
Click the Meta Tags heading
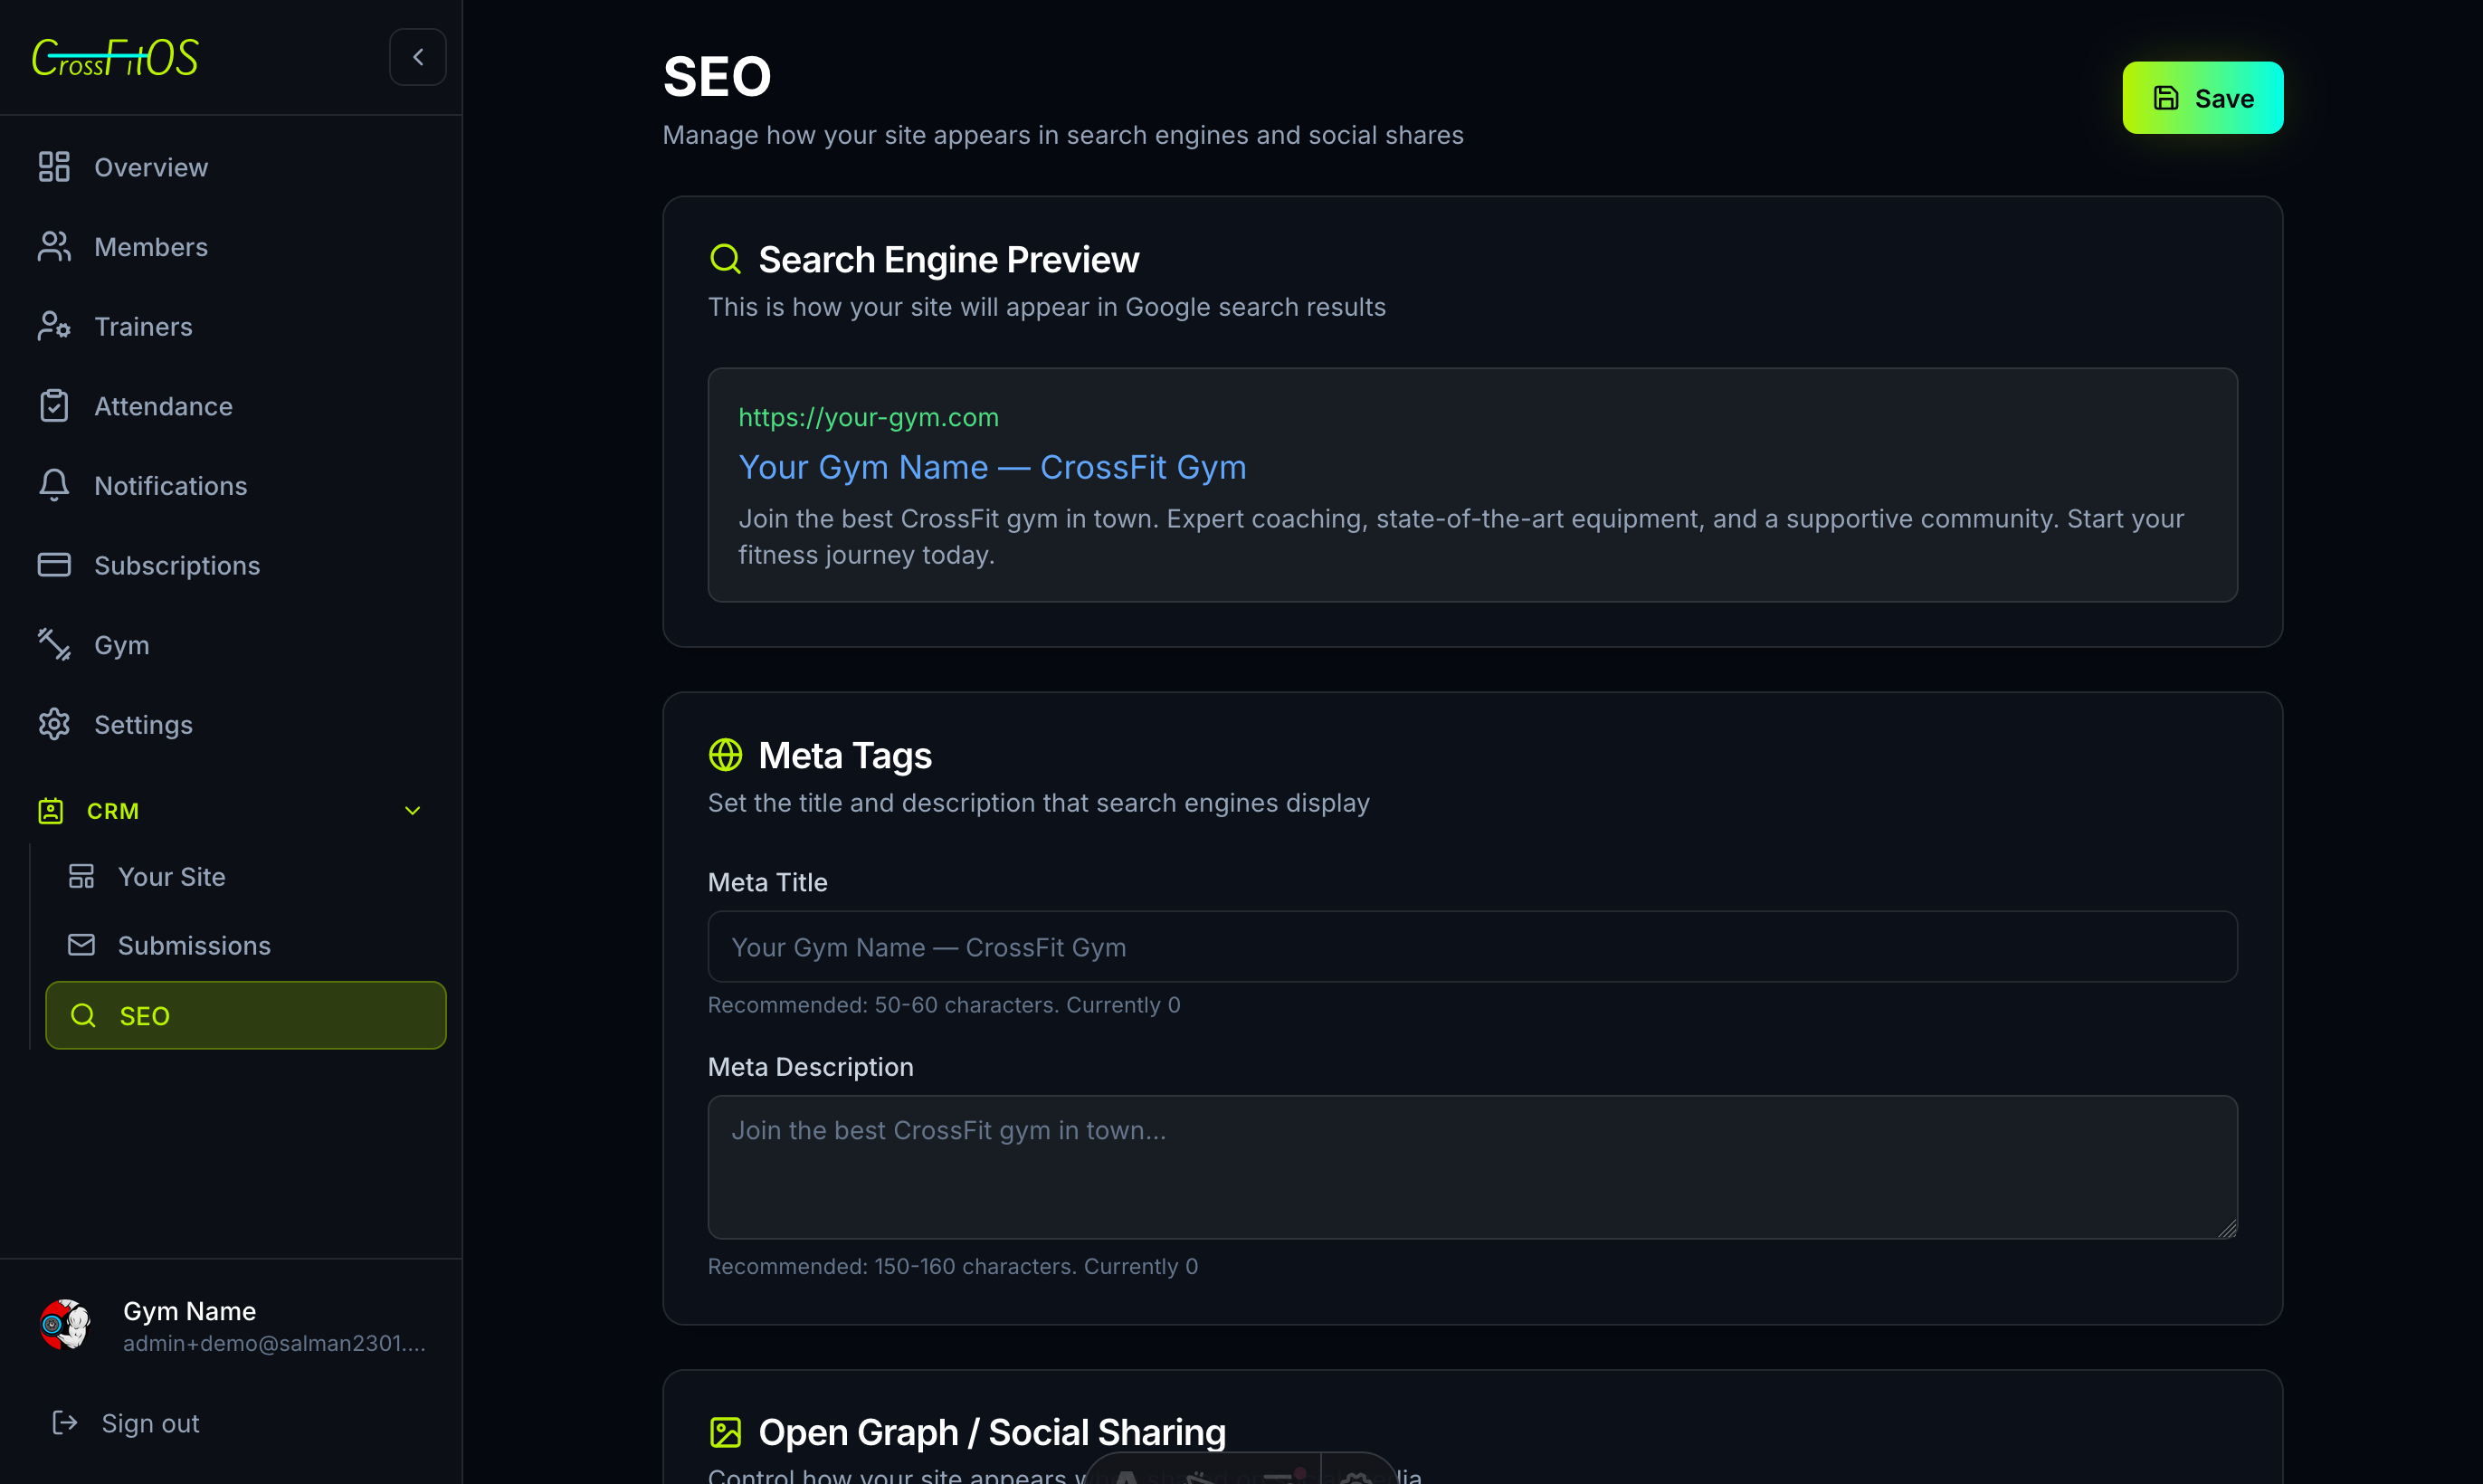[845, 755]
